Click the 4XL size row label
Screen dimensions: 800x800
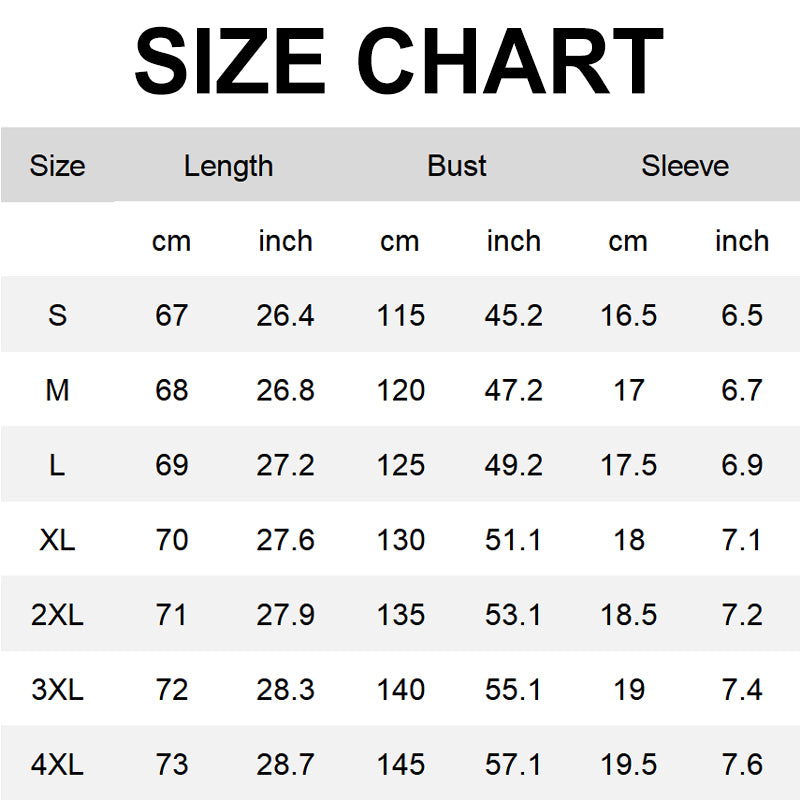[x=57, y=766]
